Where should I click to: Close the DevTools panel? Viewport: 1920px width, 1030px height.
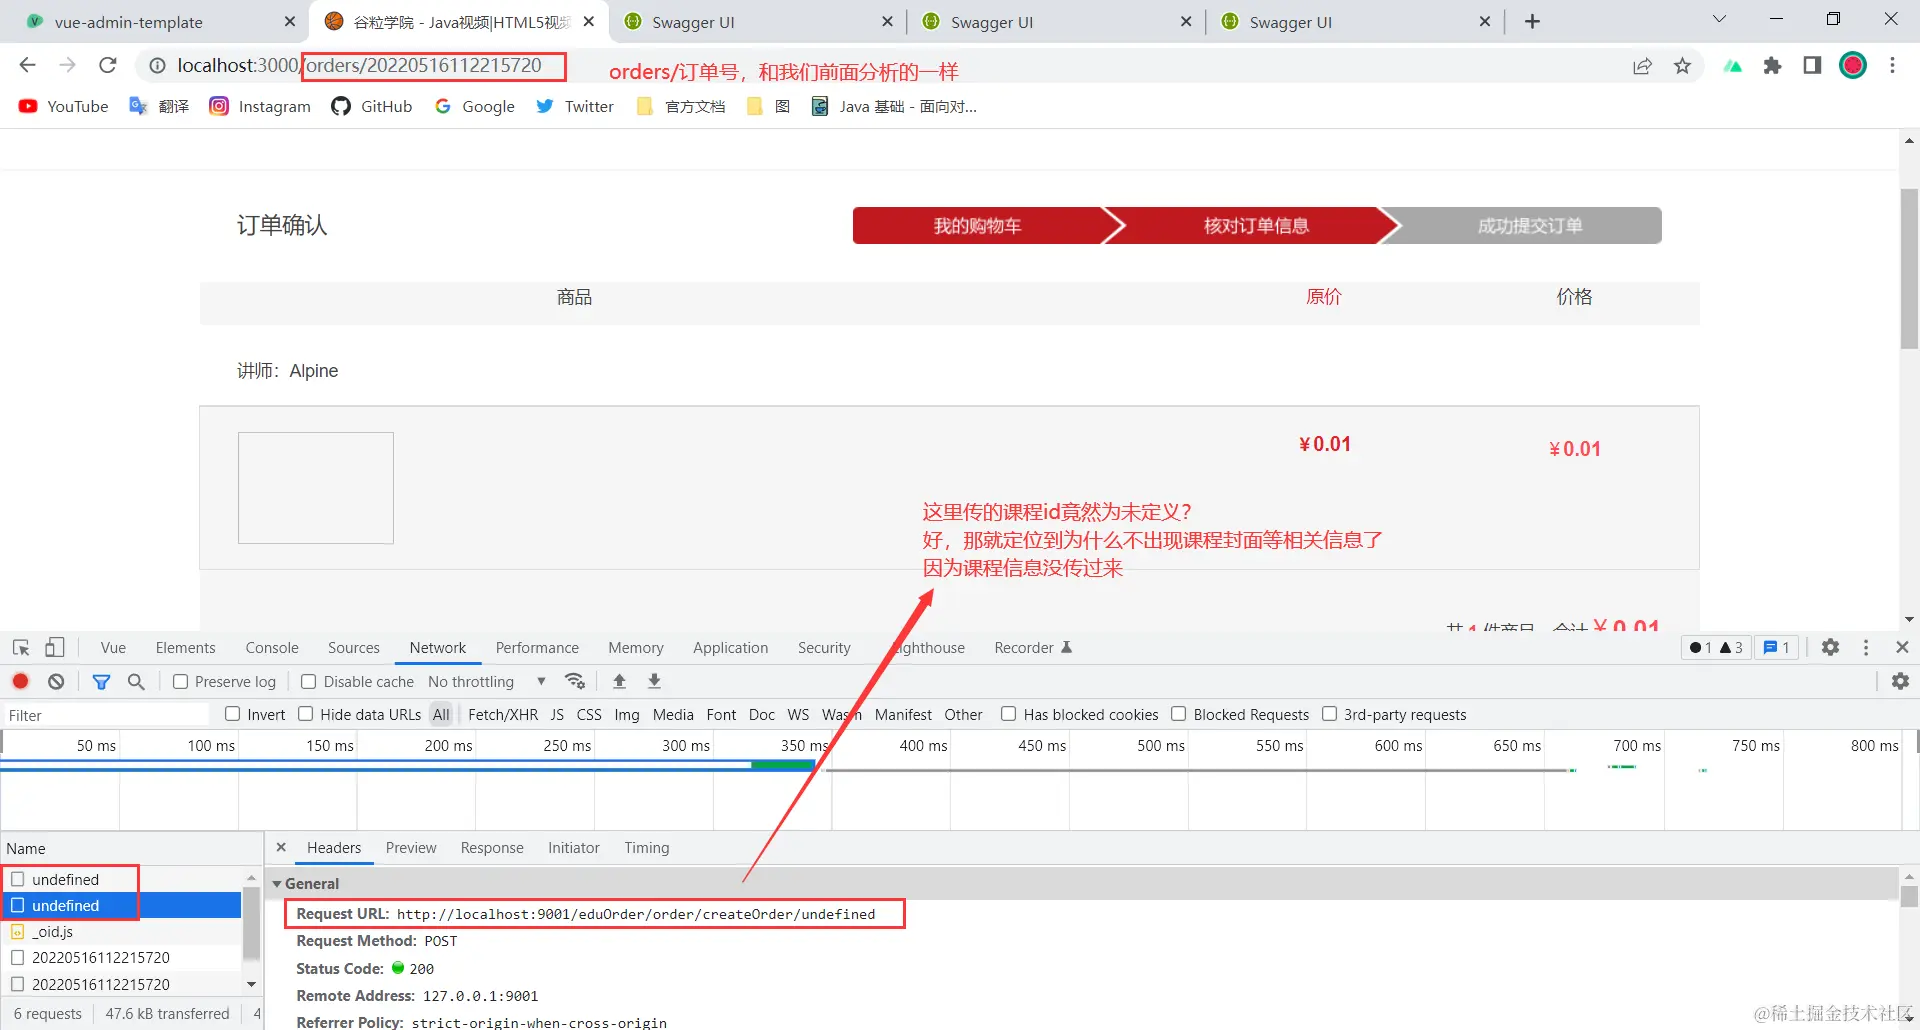pos(1902,648)
